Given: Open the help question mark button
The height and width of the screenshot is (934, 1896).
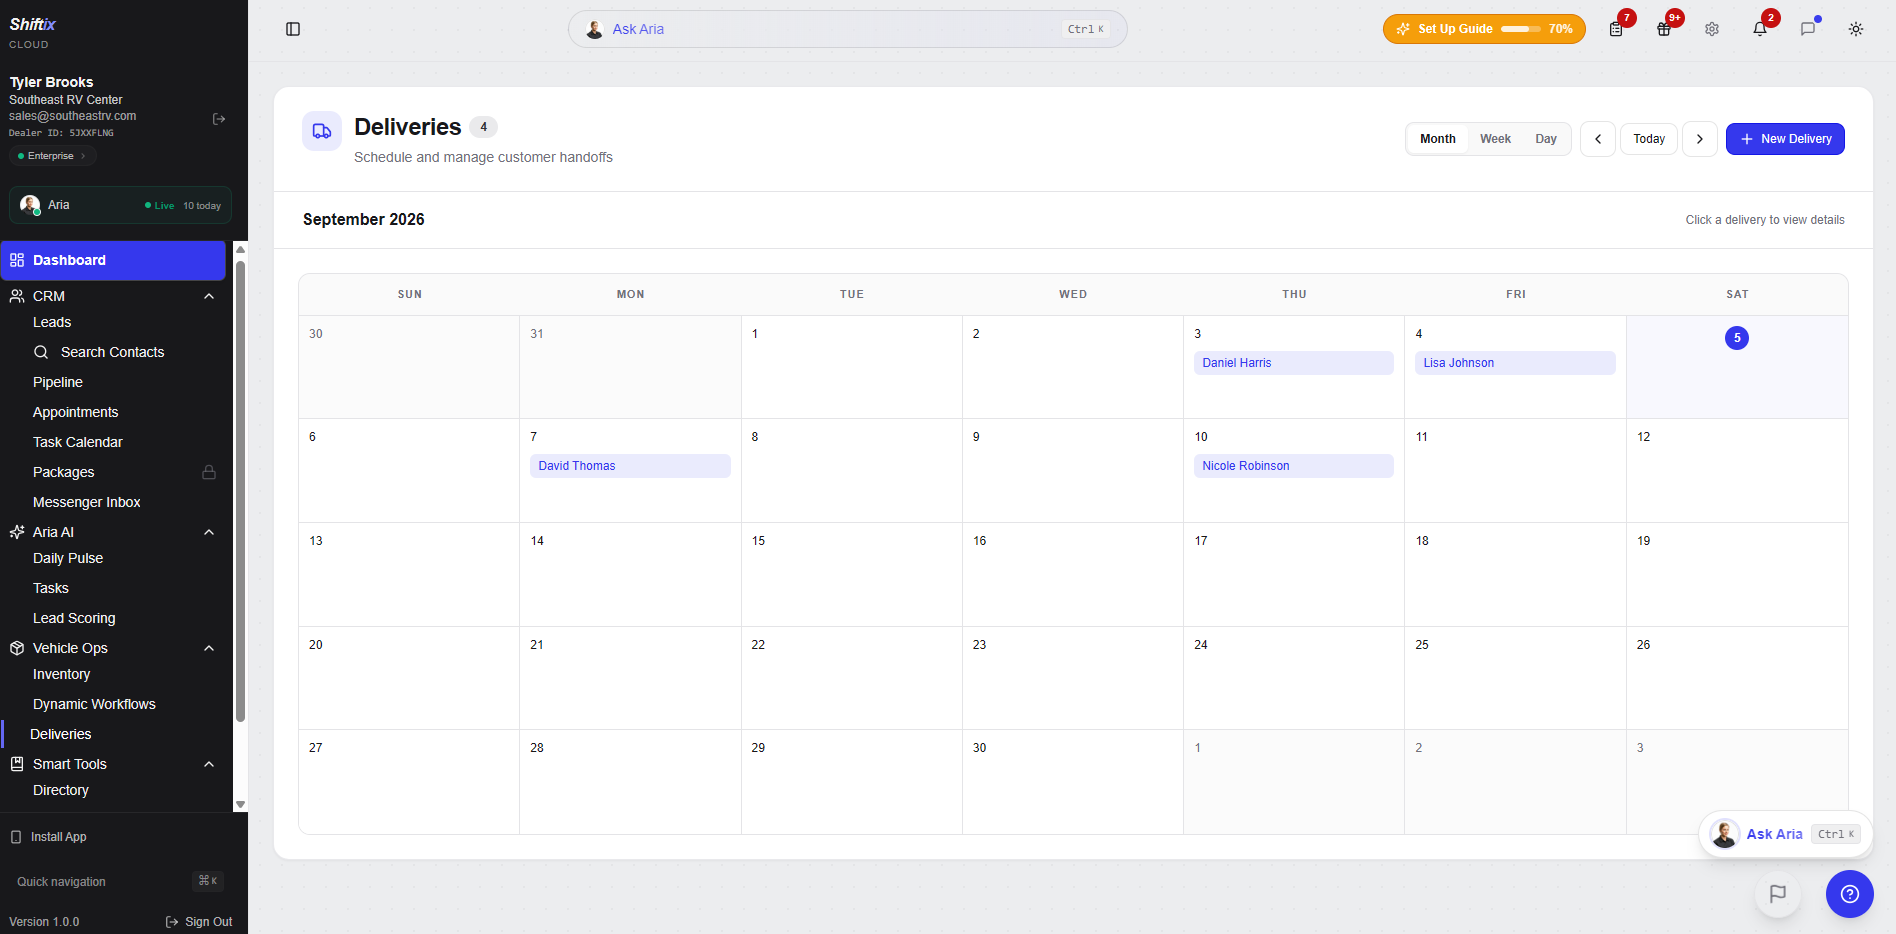Looking at the screenshot, I should (1850, 894).
